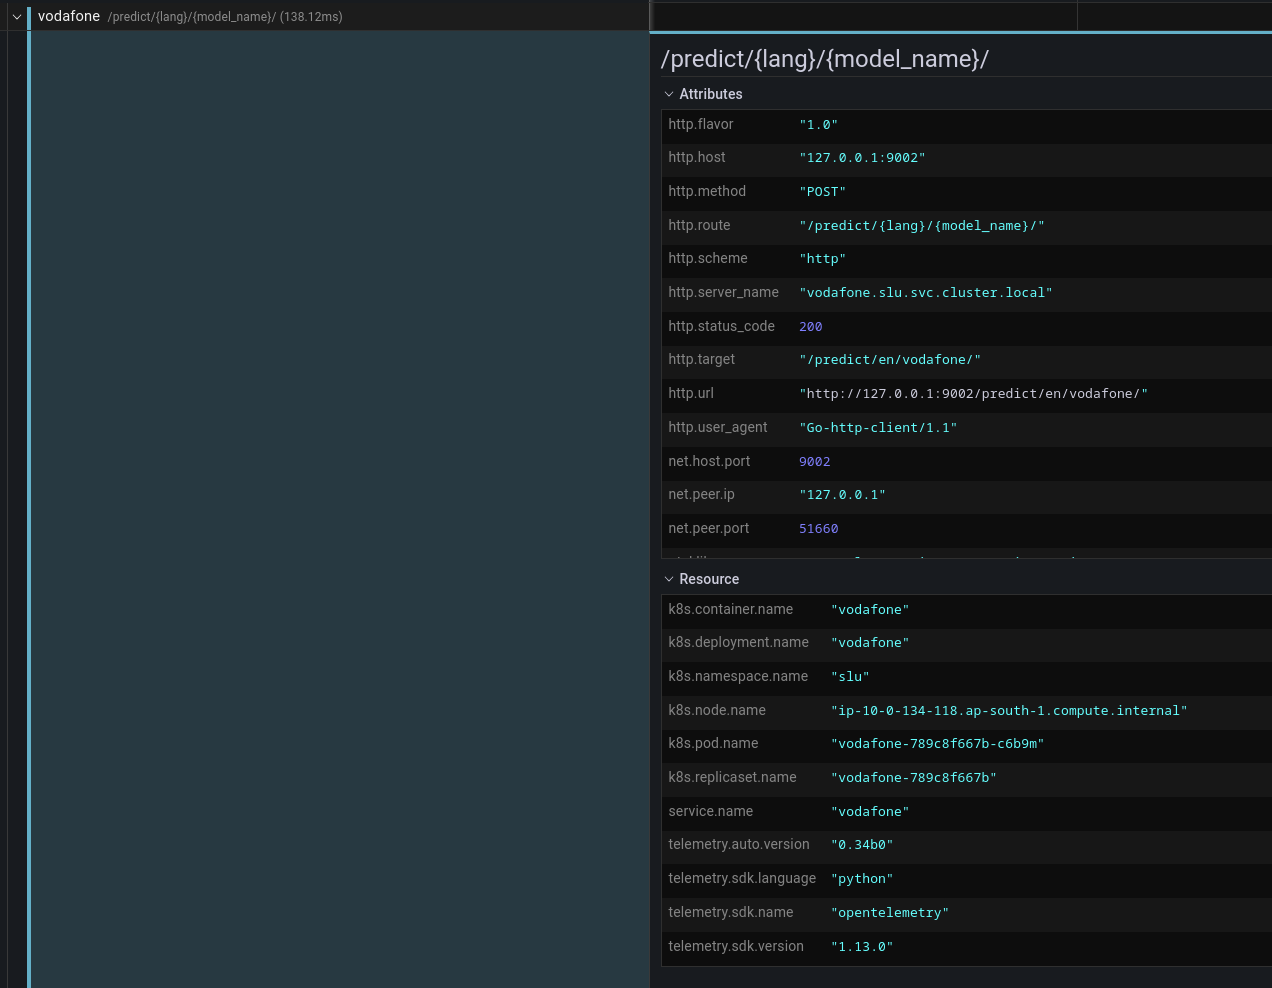Click the span title /predict/{lang}/{model_name}/

pos(825,59)
